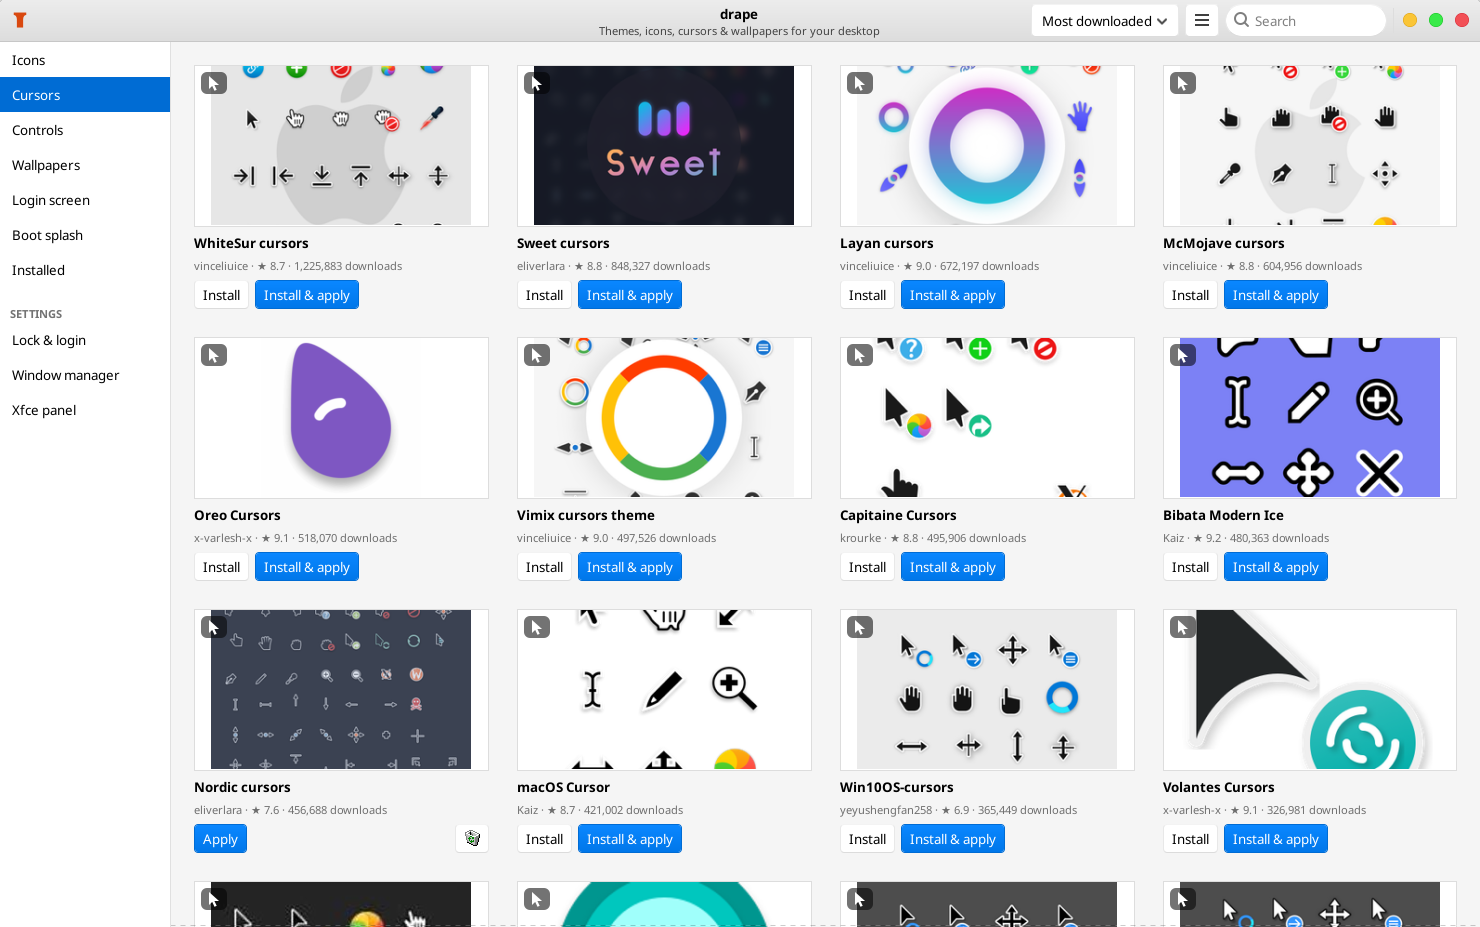Viewport: 1480px width, 927px height.
Task: Install & apply Bibata Modern Ice
Action: (1276, 567)
